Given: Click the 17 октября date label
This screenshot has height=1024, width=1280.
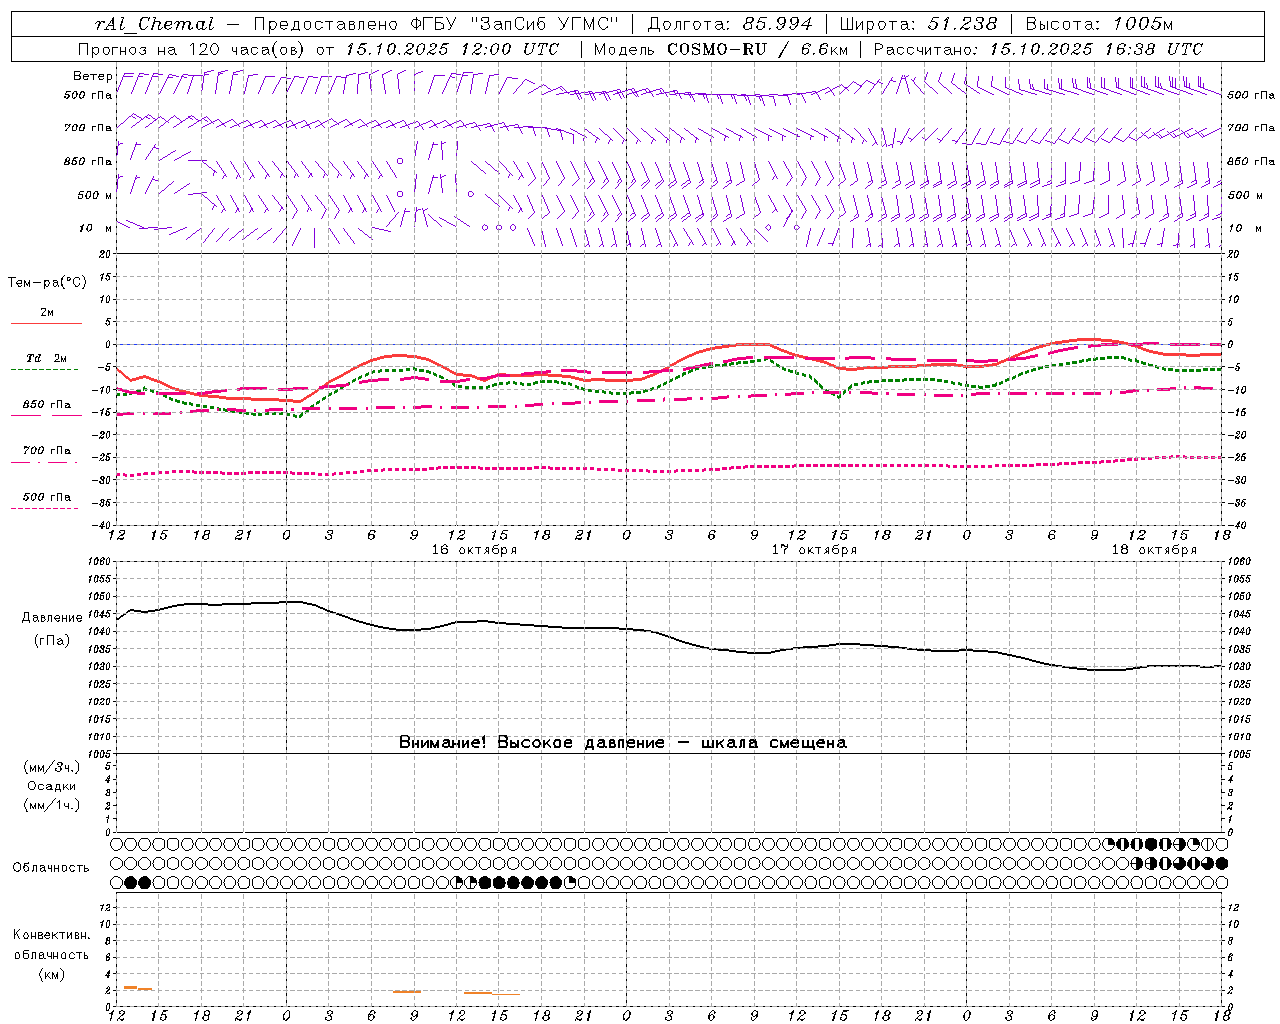Looking at the screenshot, I should coord(814,550).
